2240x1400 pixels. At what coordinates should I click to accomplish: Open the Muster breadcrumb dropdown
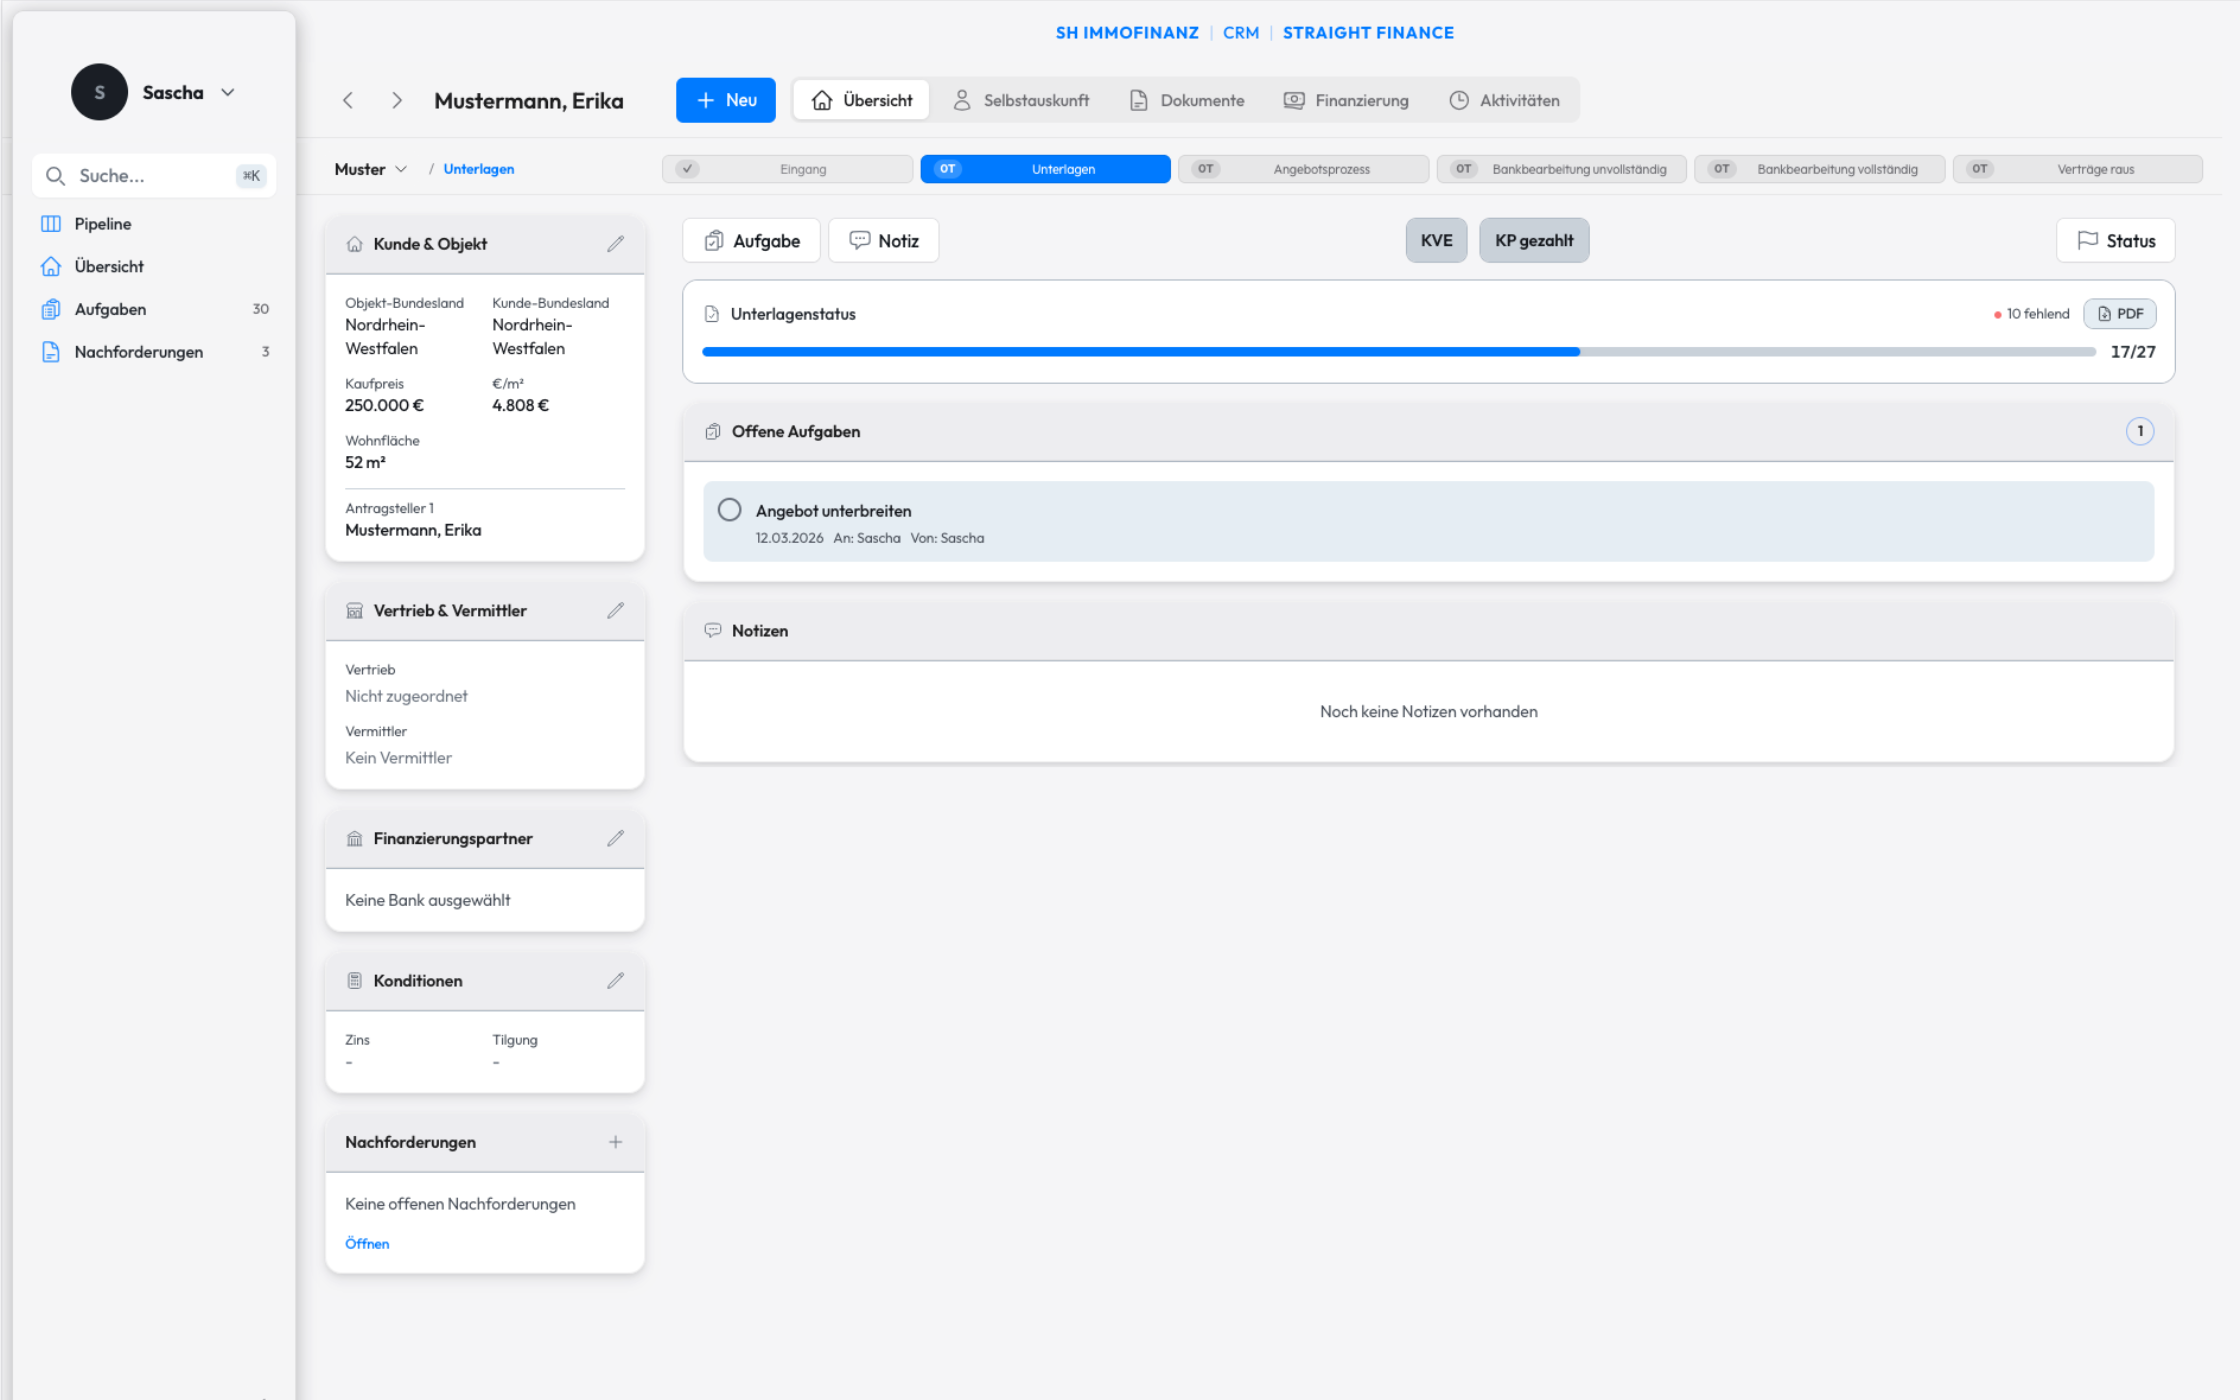pyautogui.click(x=370, y=168)
